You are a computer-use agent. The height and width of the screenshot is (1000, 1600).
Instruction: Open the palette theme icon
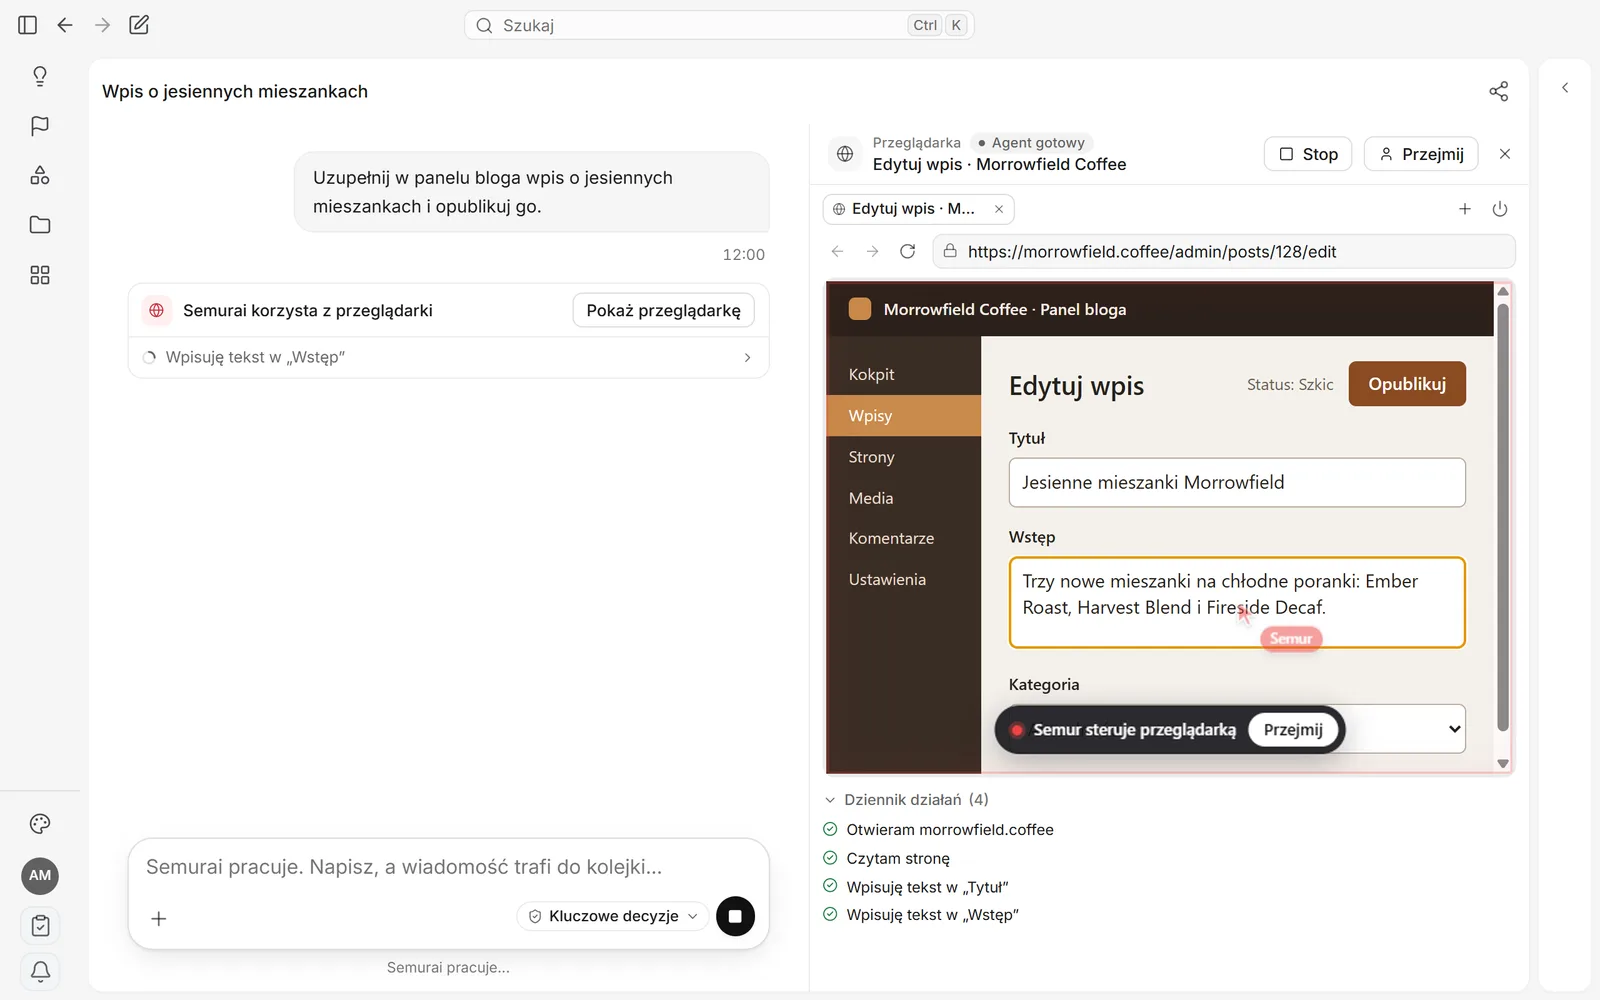pos(40,824)
